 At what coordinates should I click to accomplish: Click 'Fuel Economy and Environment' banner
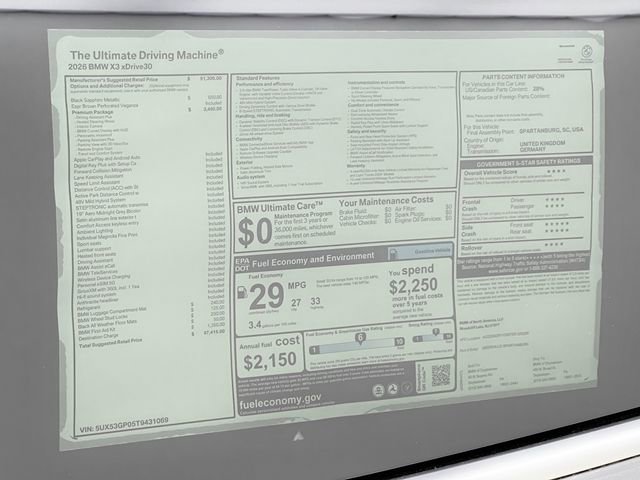[x=313, y=260]
